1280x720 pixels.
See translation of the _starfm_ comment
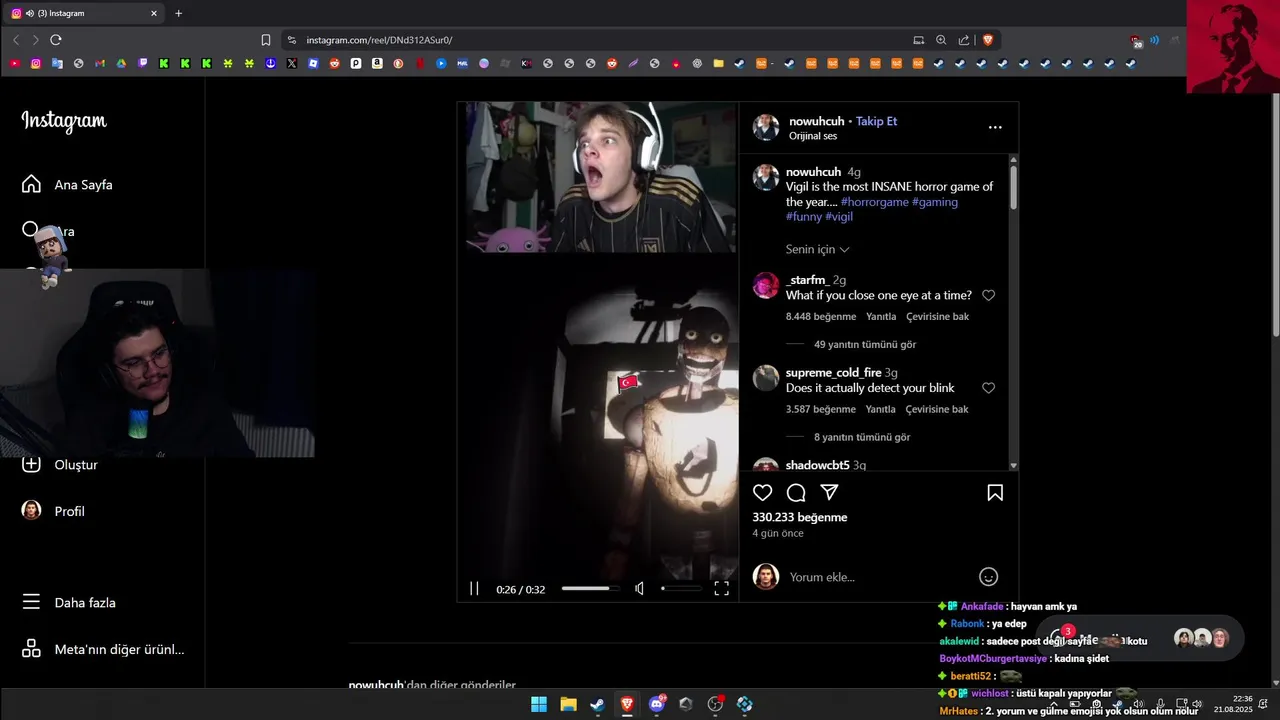point(937,317)
